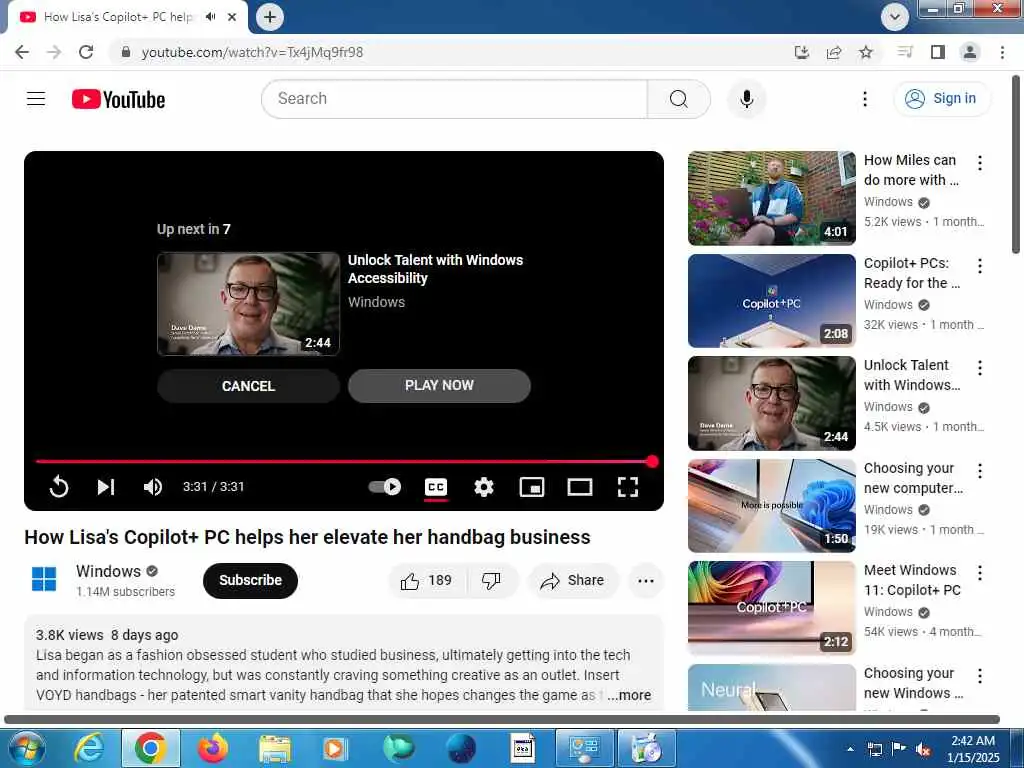The width and height of the screenshot is (1024, 768).
Task: Open options for 'Copilot+ PCs: Ready' video
Action: [x=980, y=266]
